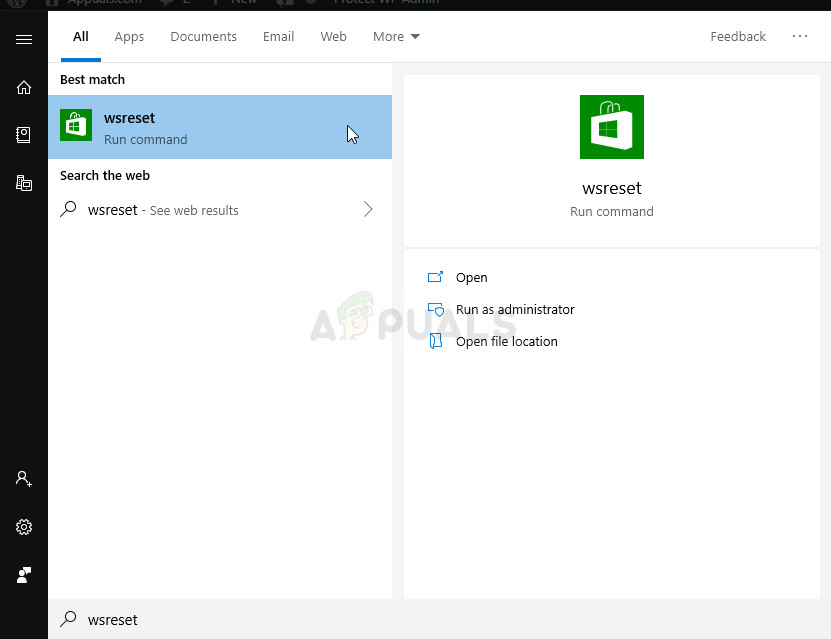The image size is (831, 639).
Task: Switch to the All tab
Action: (x=81, y=37)
